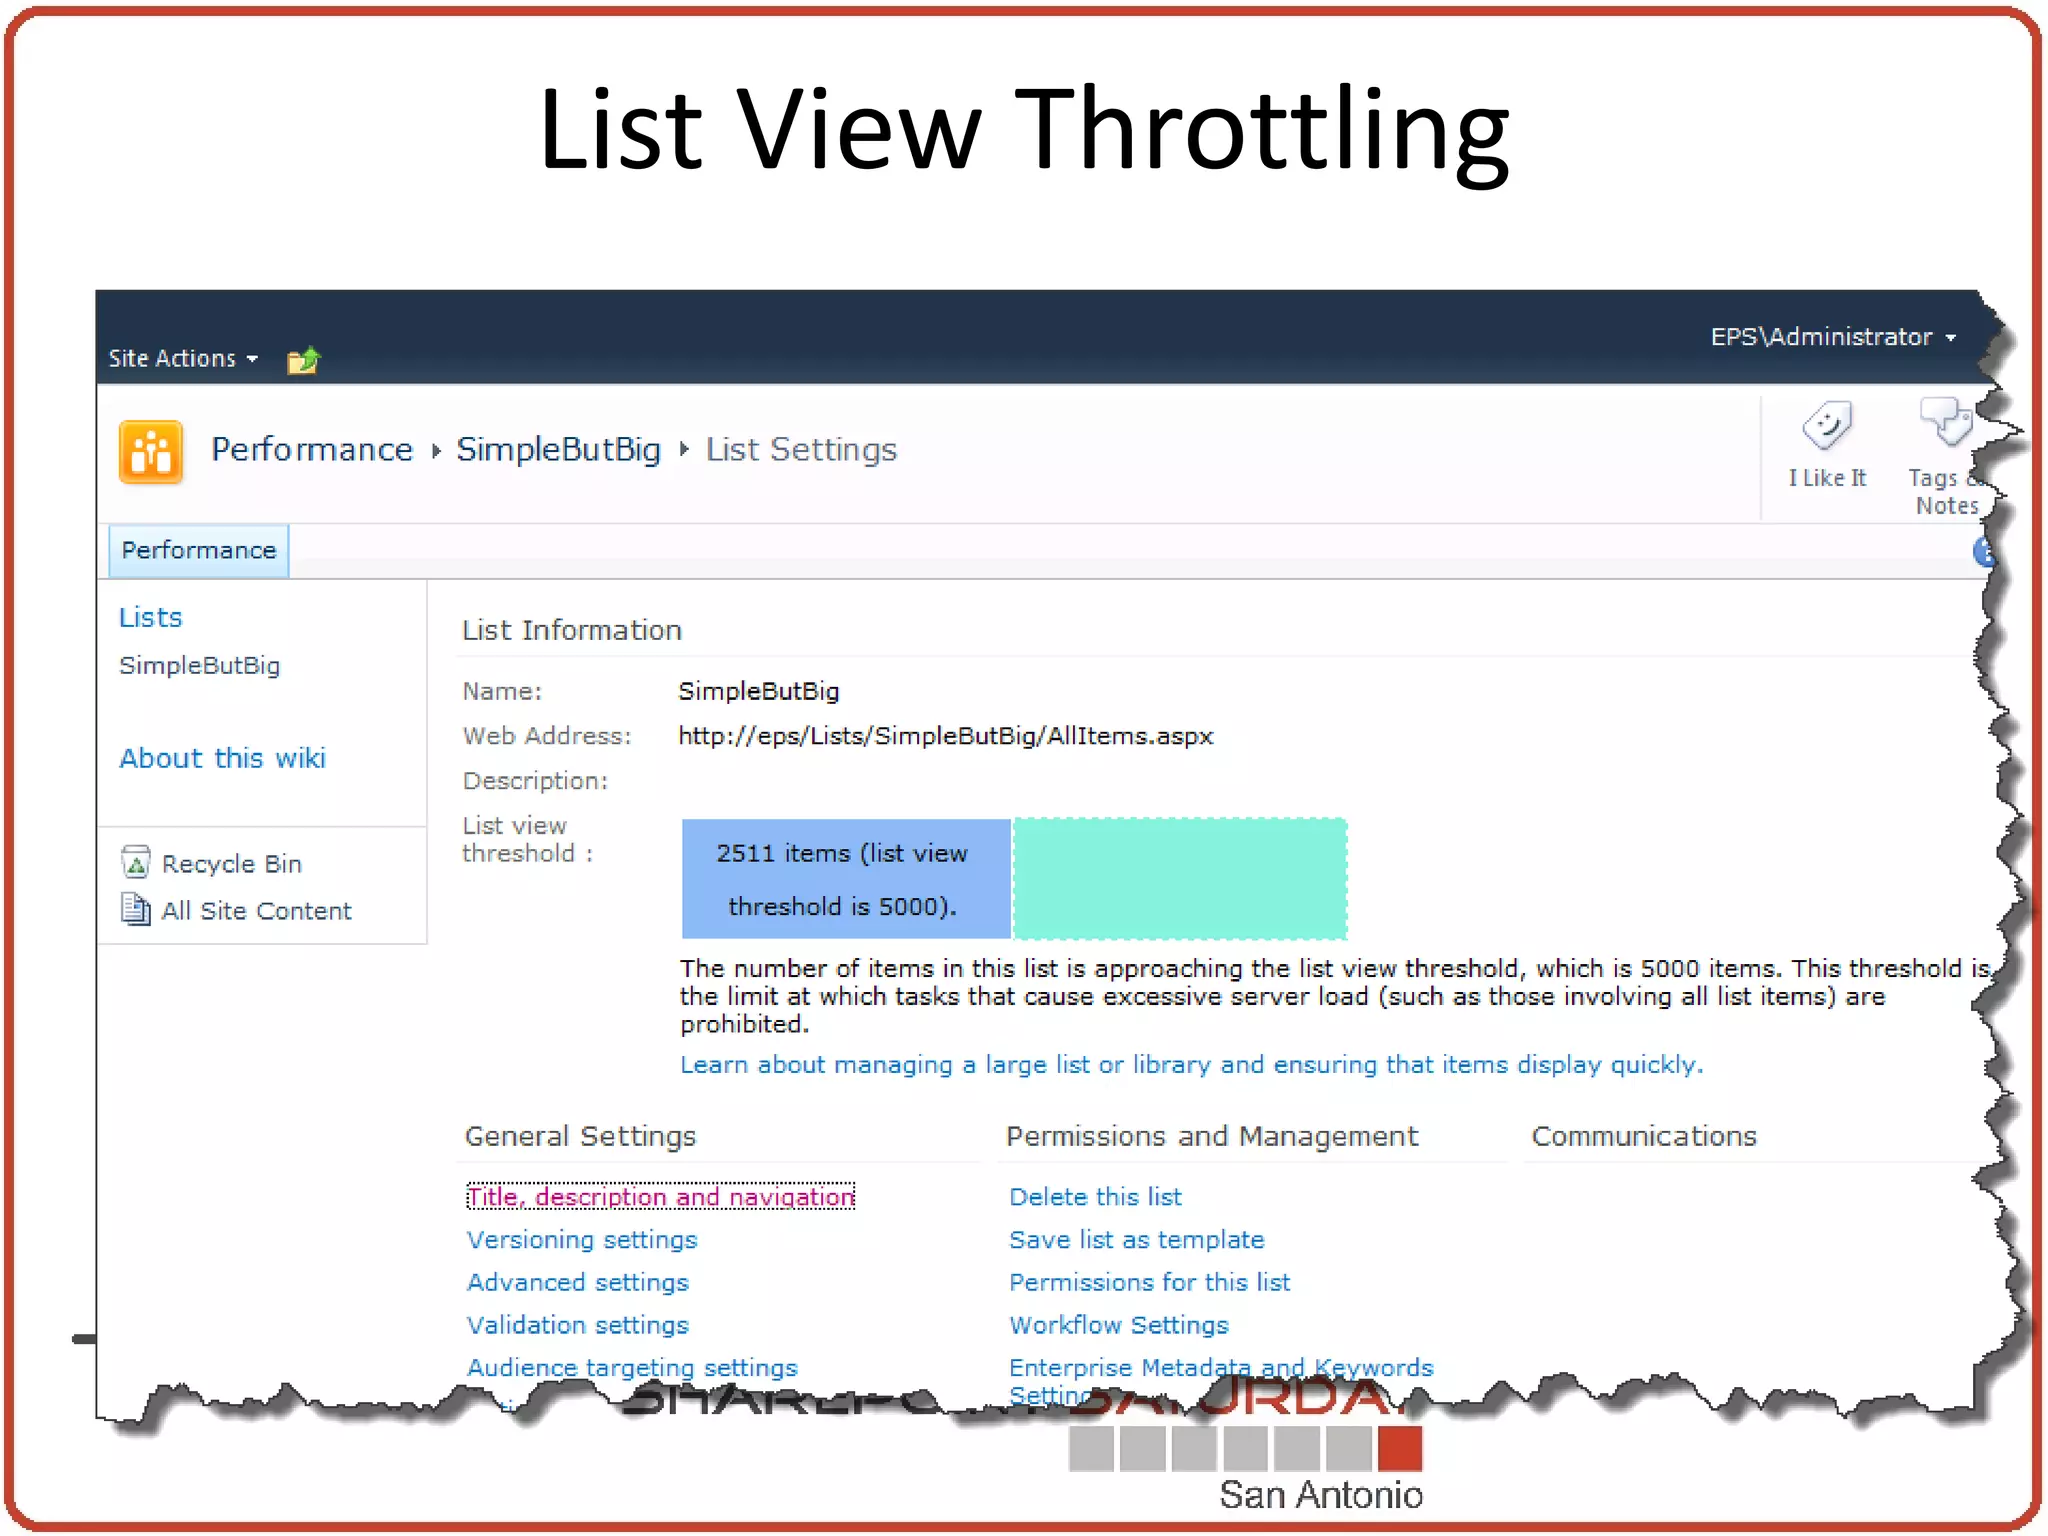Select the Performance top navigation tab
Screen dimensions: 2048x1536
click(x=198, y=550)
